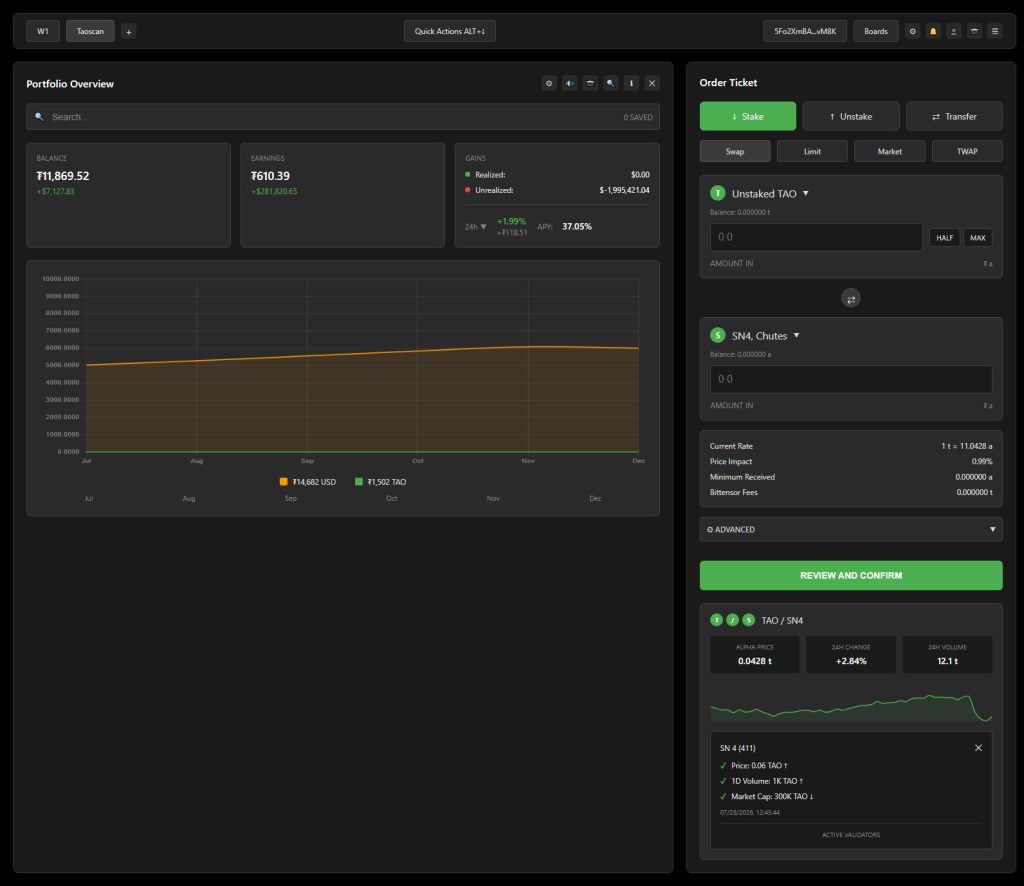Choose the Swap order type
Screen dimensions: 1024x886
(x=735, y=151)
